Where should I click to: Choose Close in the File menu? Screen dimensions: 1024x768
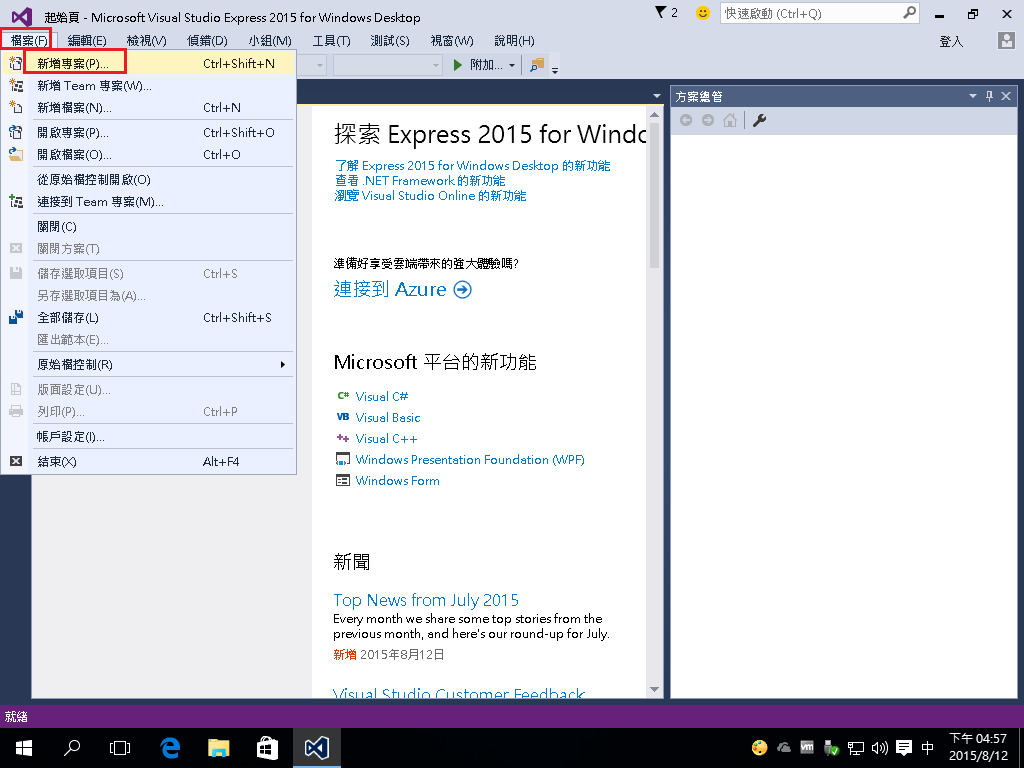click(x=149, y=227)
